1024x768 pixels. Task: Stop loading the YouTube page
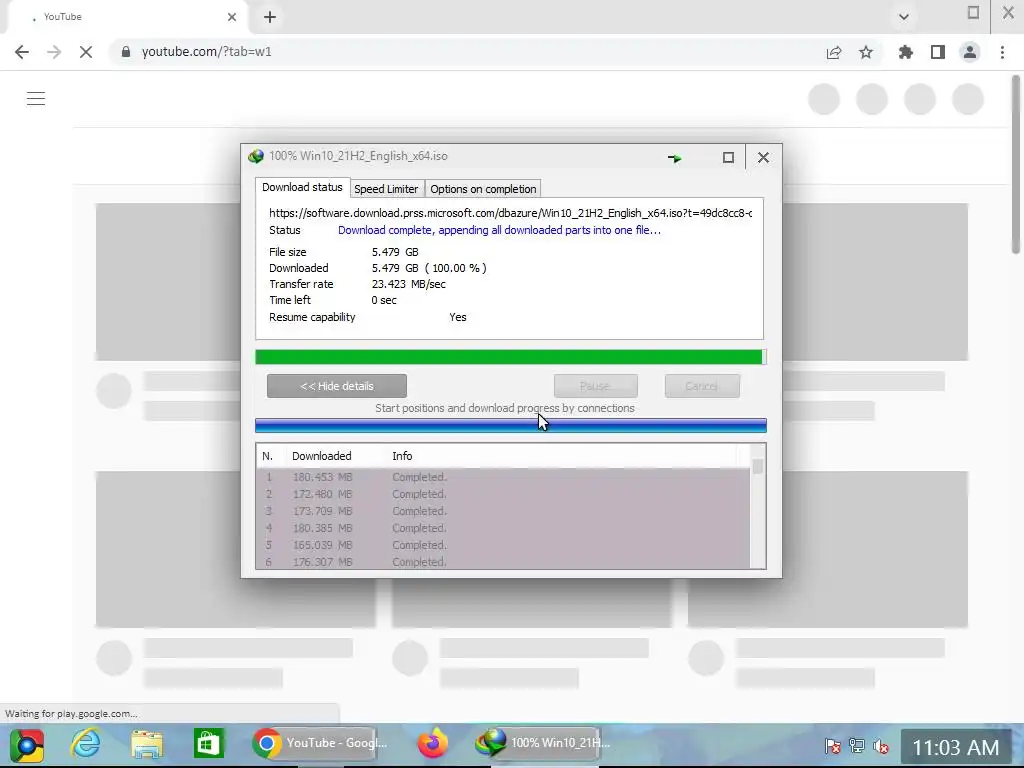click(x=86, y=52)
